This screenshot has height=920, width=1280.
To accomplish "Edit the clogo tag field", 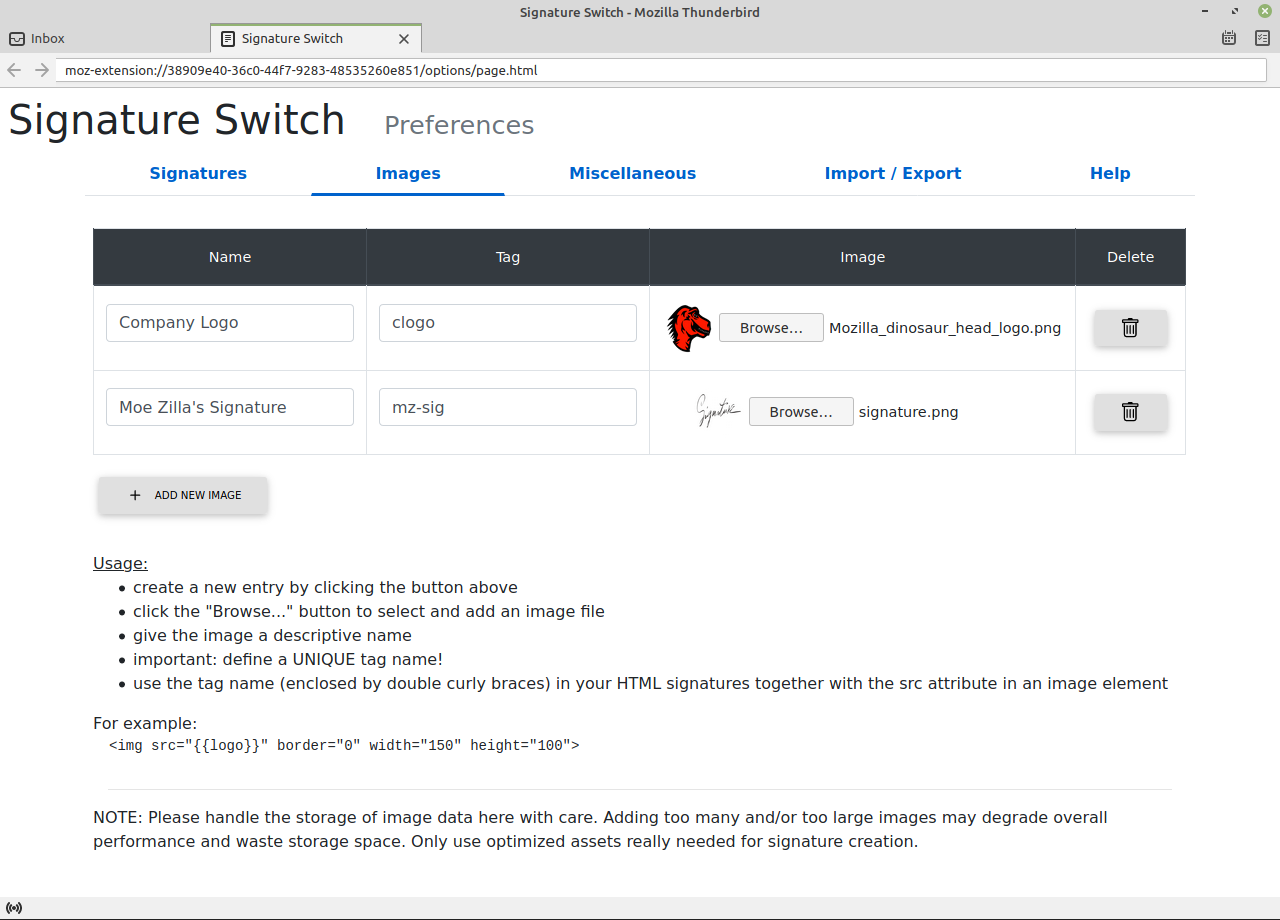I will (x=508, y=323).
